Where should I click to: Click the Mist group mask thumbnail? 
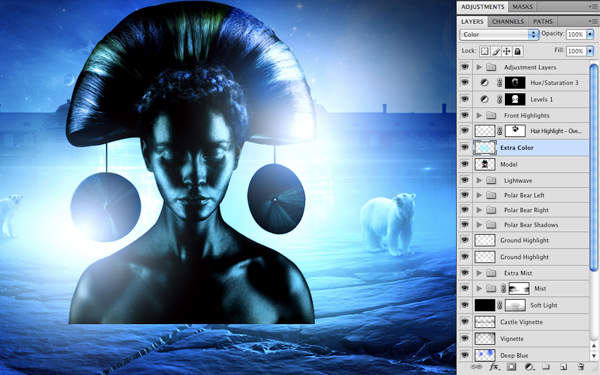519,289
